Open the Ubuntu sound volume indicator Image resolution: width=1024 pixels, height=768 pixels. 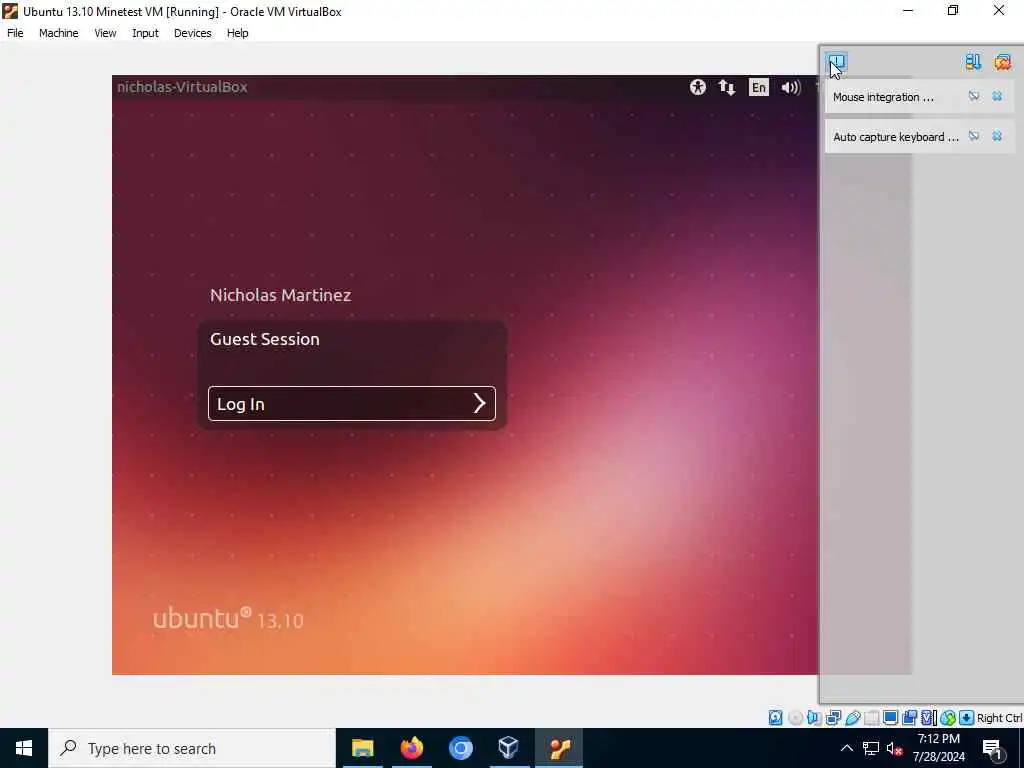790,87
